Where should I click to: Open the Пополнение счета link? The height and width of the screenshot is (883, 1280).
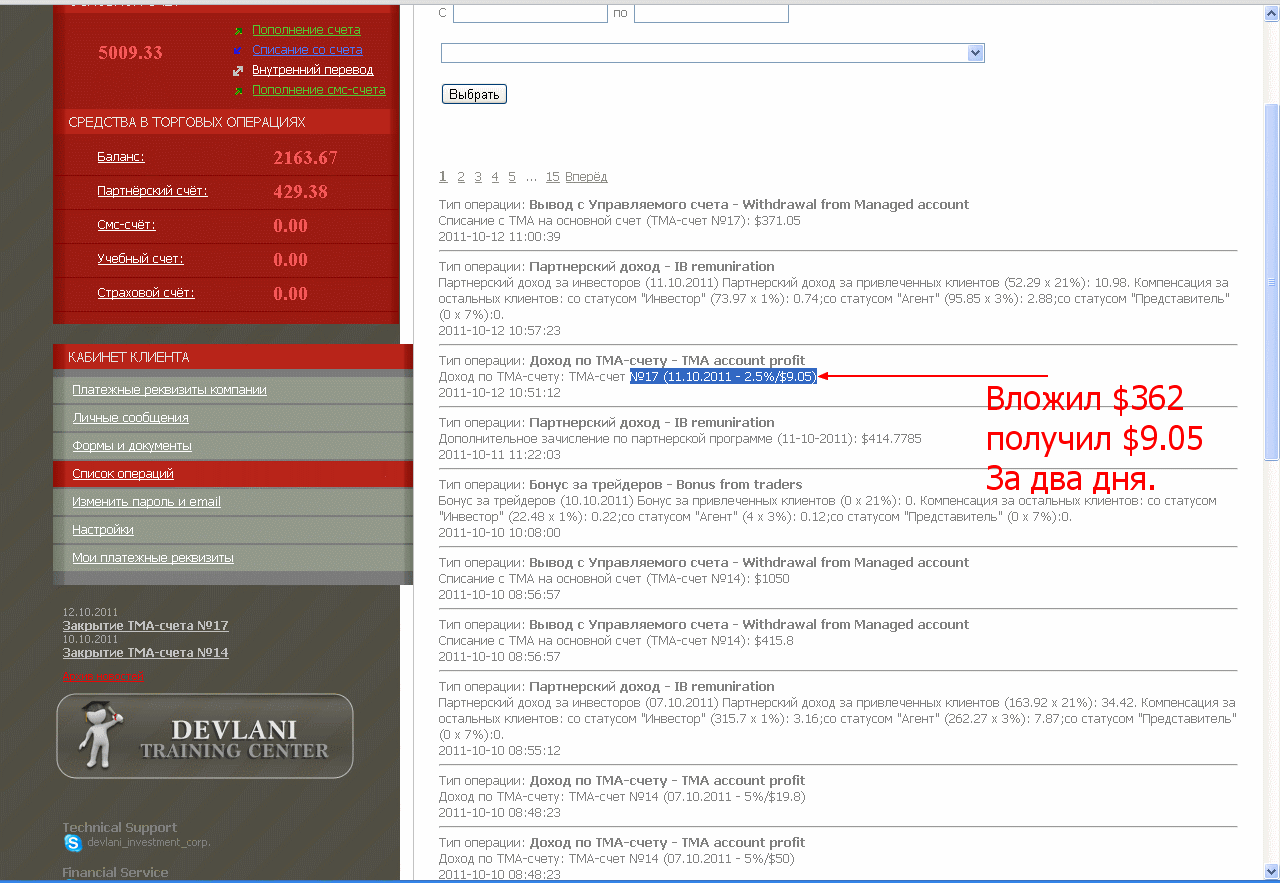(306, 30)
